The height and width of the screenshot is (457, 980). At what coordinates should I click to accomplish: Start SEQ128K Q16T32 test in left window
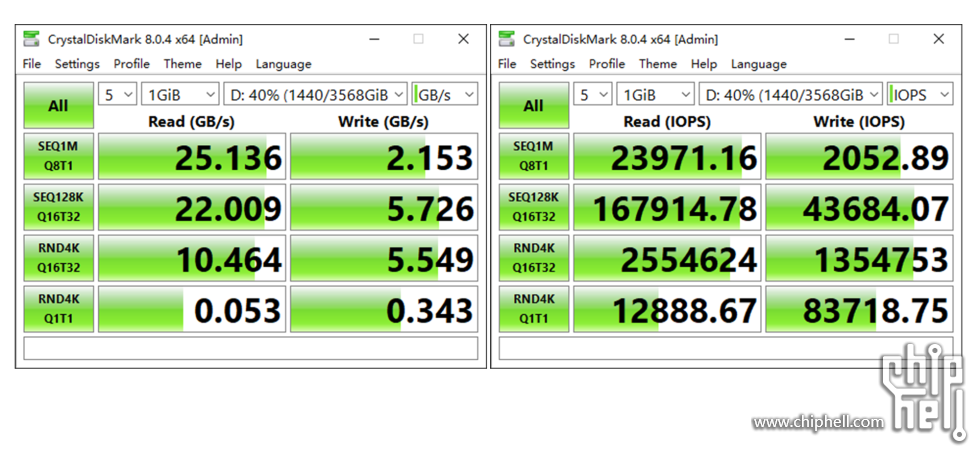tap(59, 208)
